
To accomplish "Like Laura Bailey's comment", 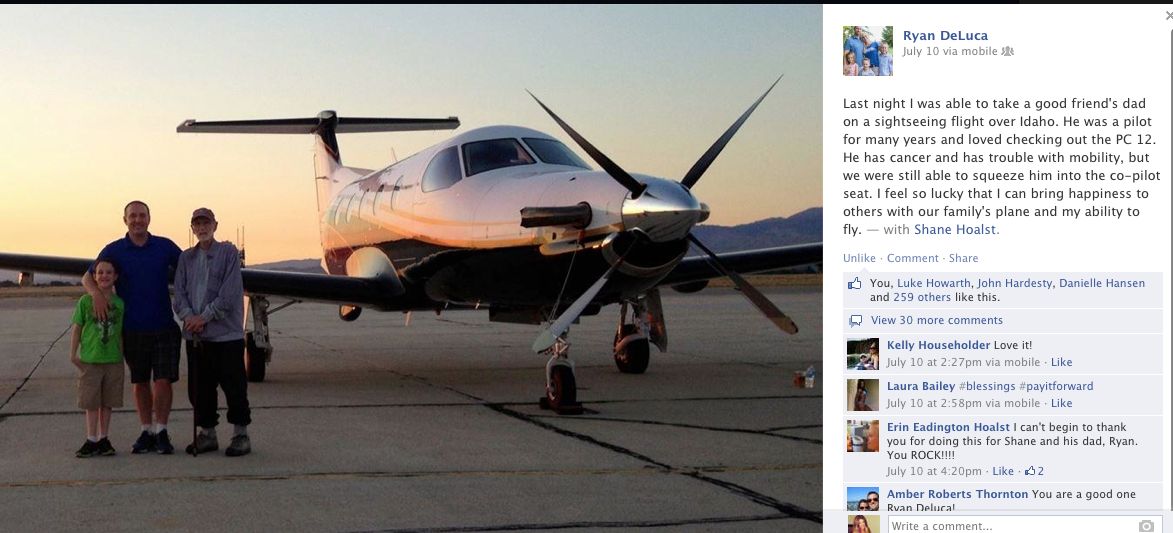I will [x=1061, y=403].
